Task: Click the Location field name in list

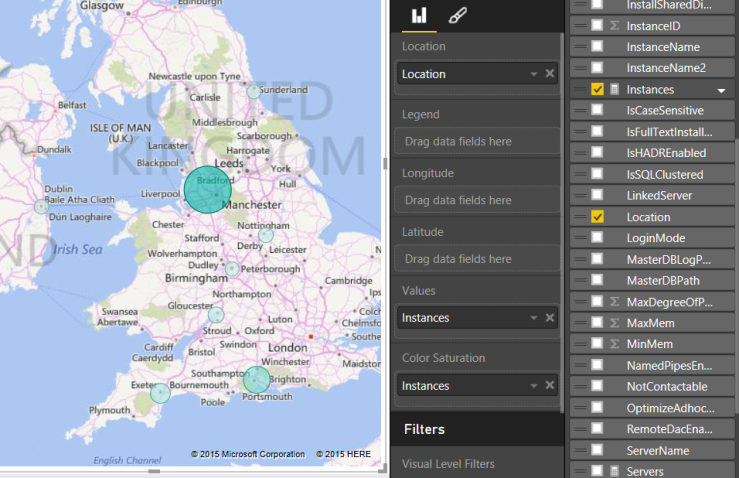Action: pyautogui.click(x=648, y=217)
